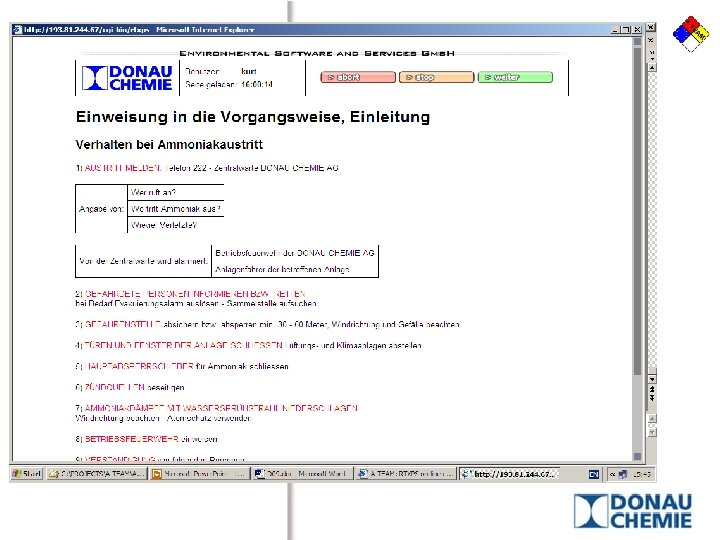
Task: Click cell Von der Zentralwarte wird alarmiert
Action: (x=143, y=261)
